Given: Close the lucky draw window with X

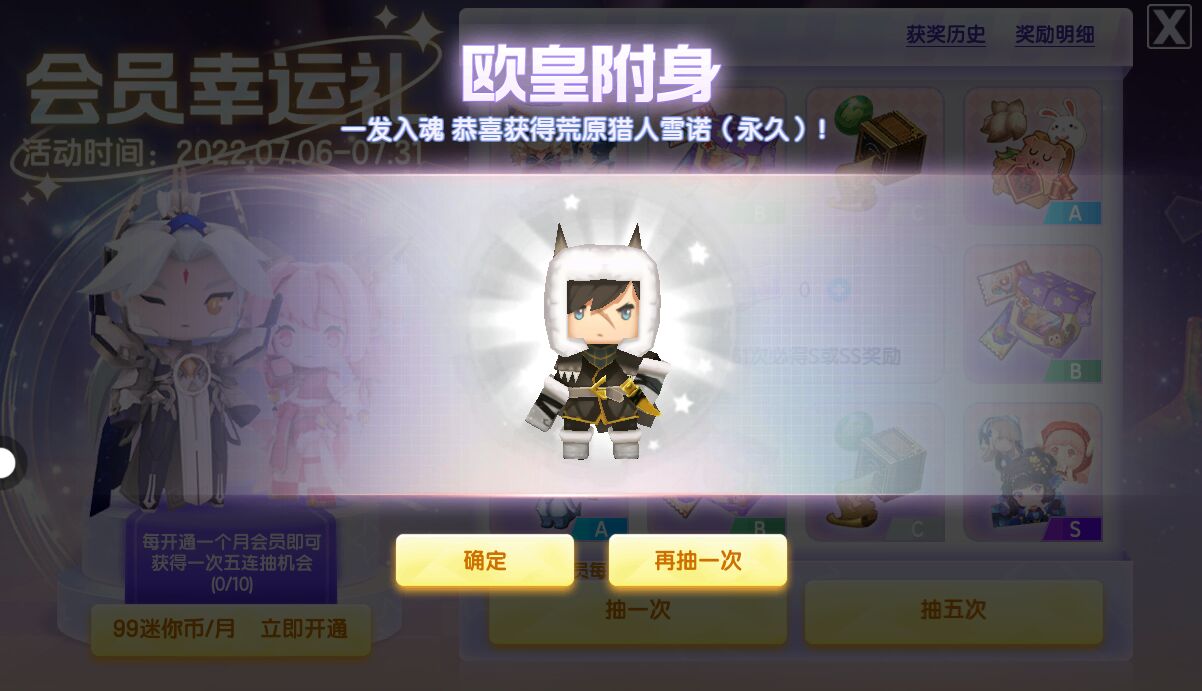Looking at the screenshot, I should click(1169, 27).
